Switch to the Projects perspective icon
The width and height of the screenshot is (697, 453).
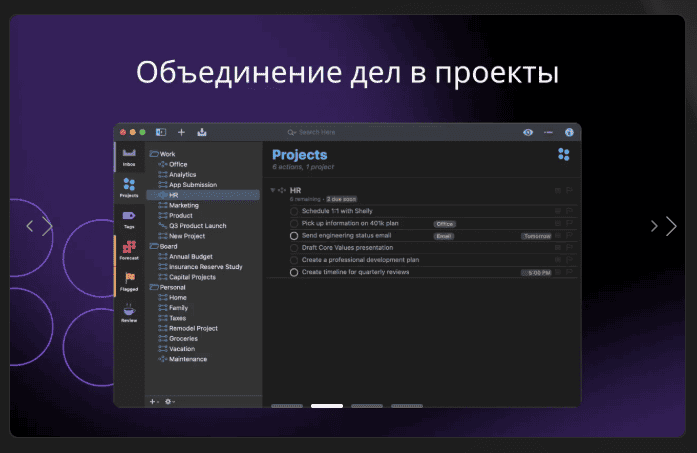tap(129, 187)
